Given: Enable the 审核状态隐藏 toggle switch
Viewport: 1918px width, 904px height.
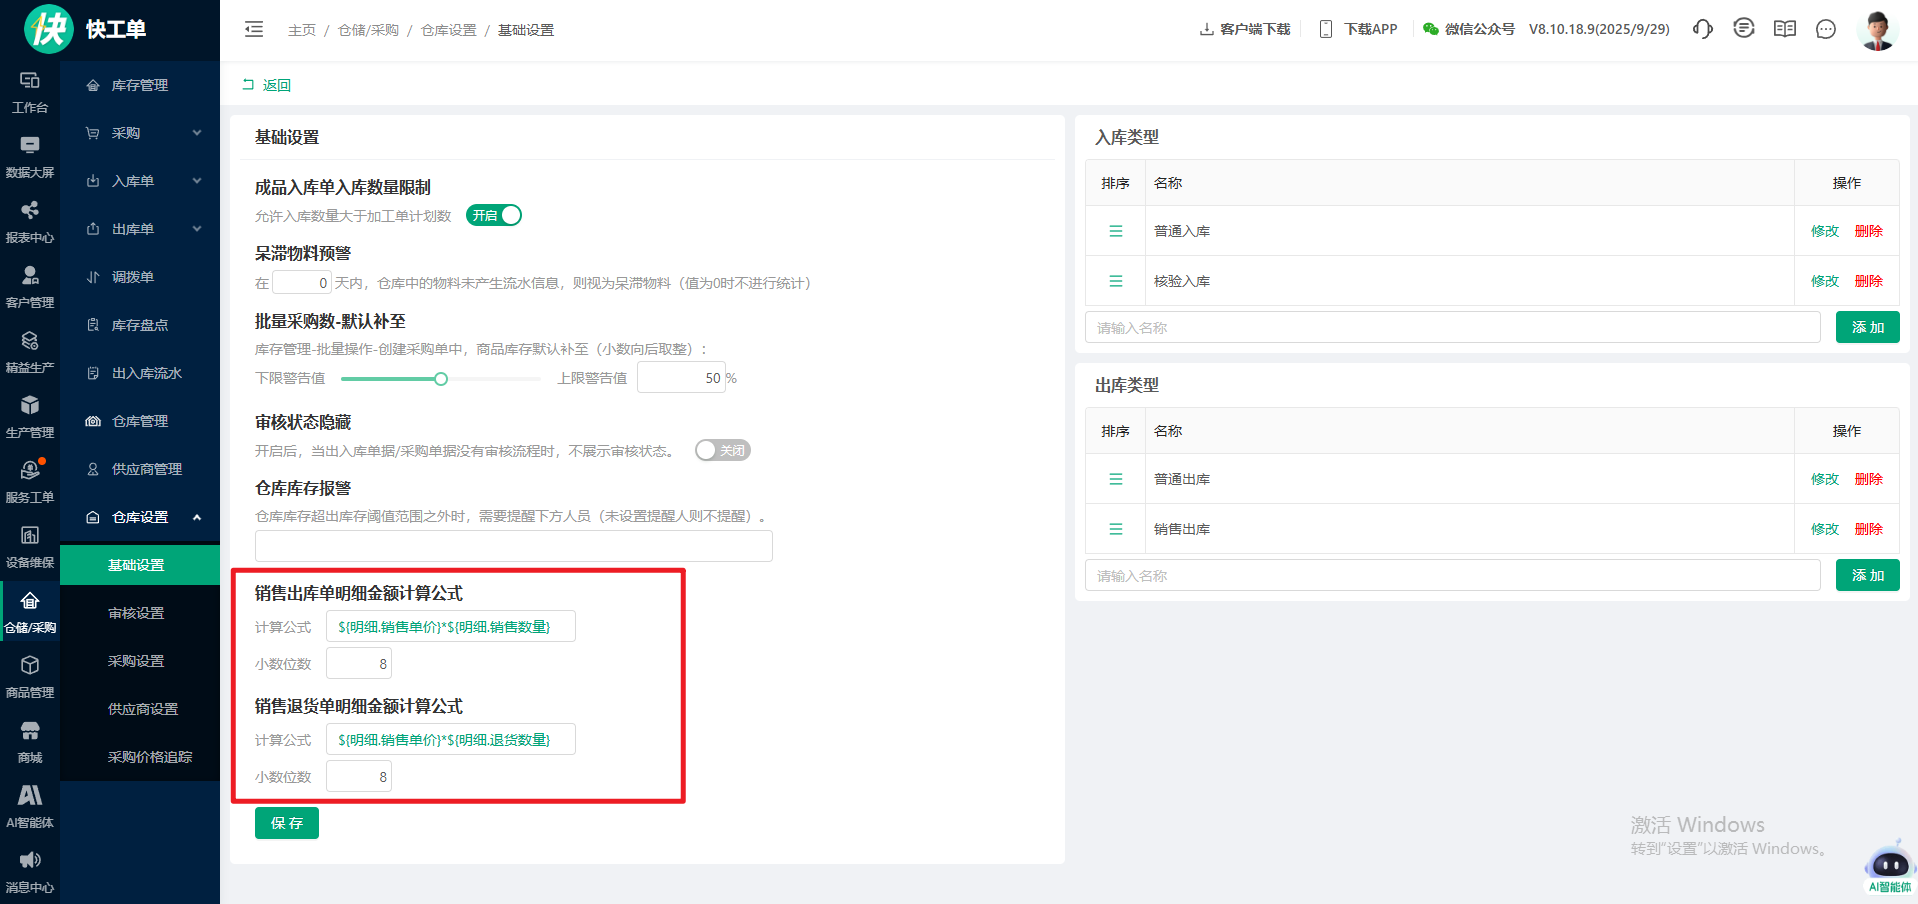Looking at the screenshot, I should coord(722,450).
